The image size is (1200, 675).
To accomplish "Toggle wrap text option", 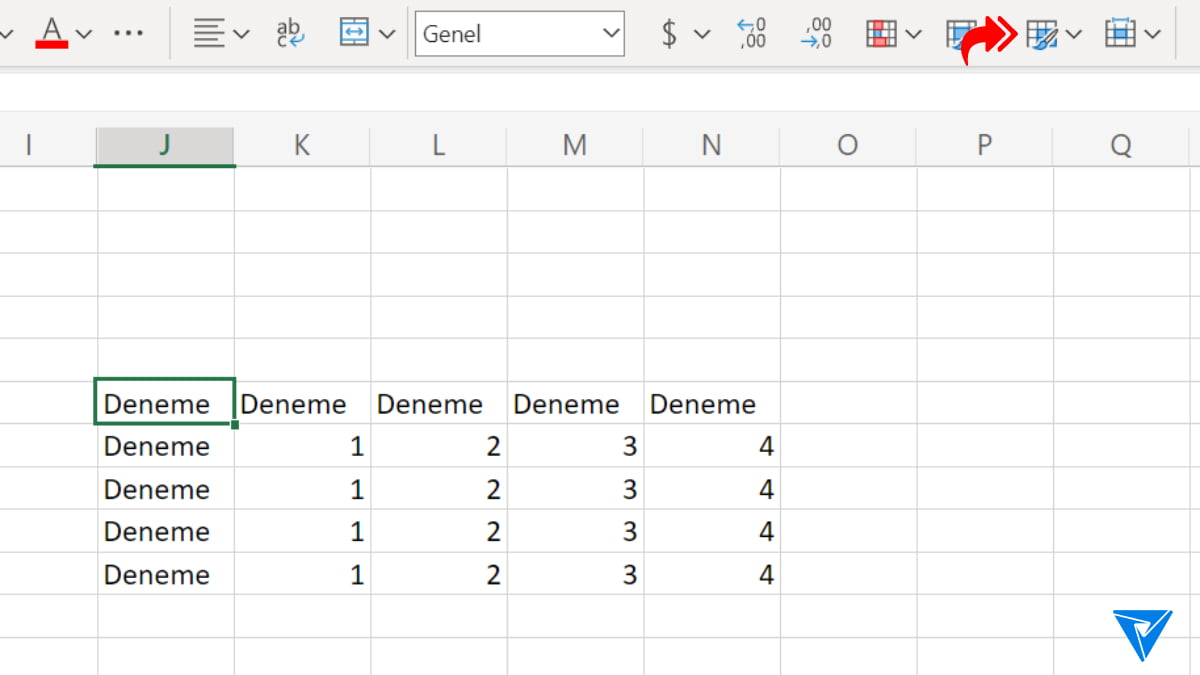I will pos(290,34).
